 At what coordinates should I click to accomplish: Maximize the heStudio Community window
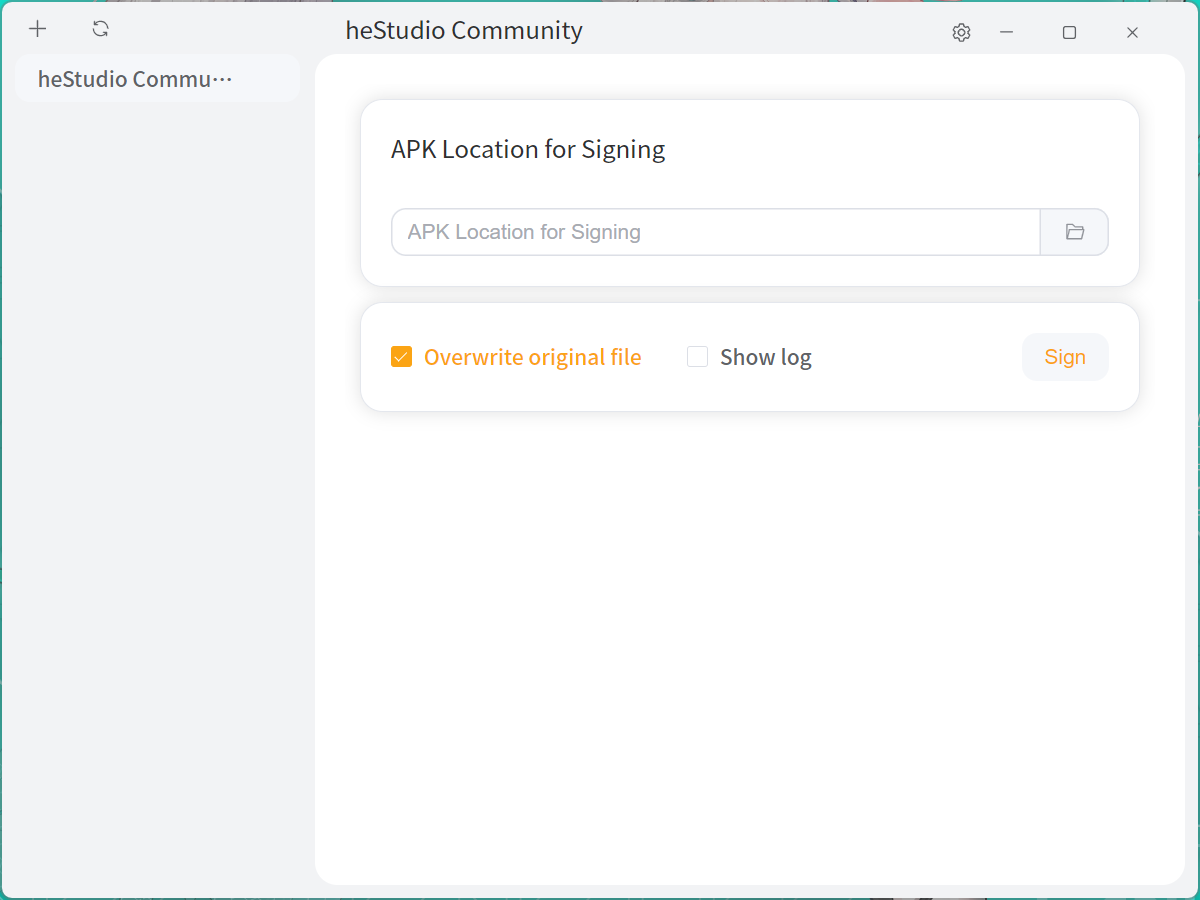pos(1069,33)
